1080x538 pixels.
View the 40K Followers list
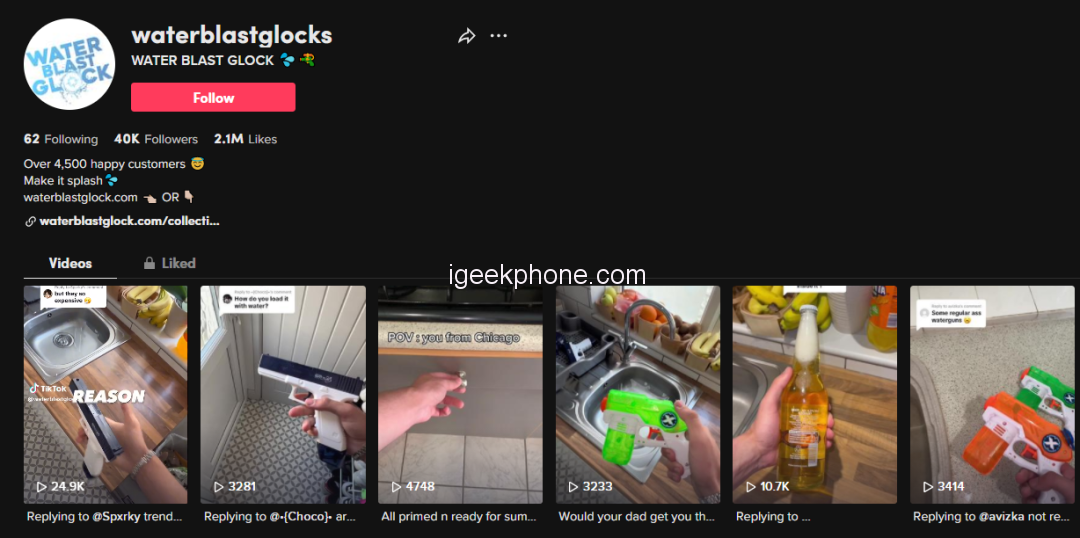[x=156, y=139]
